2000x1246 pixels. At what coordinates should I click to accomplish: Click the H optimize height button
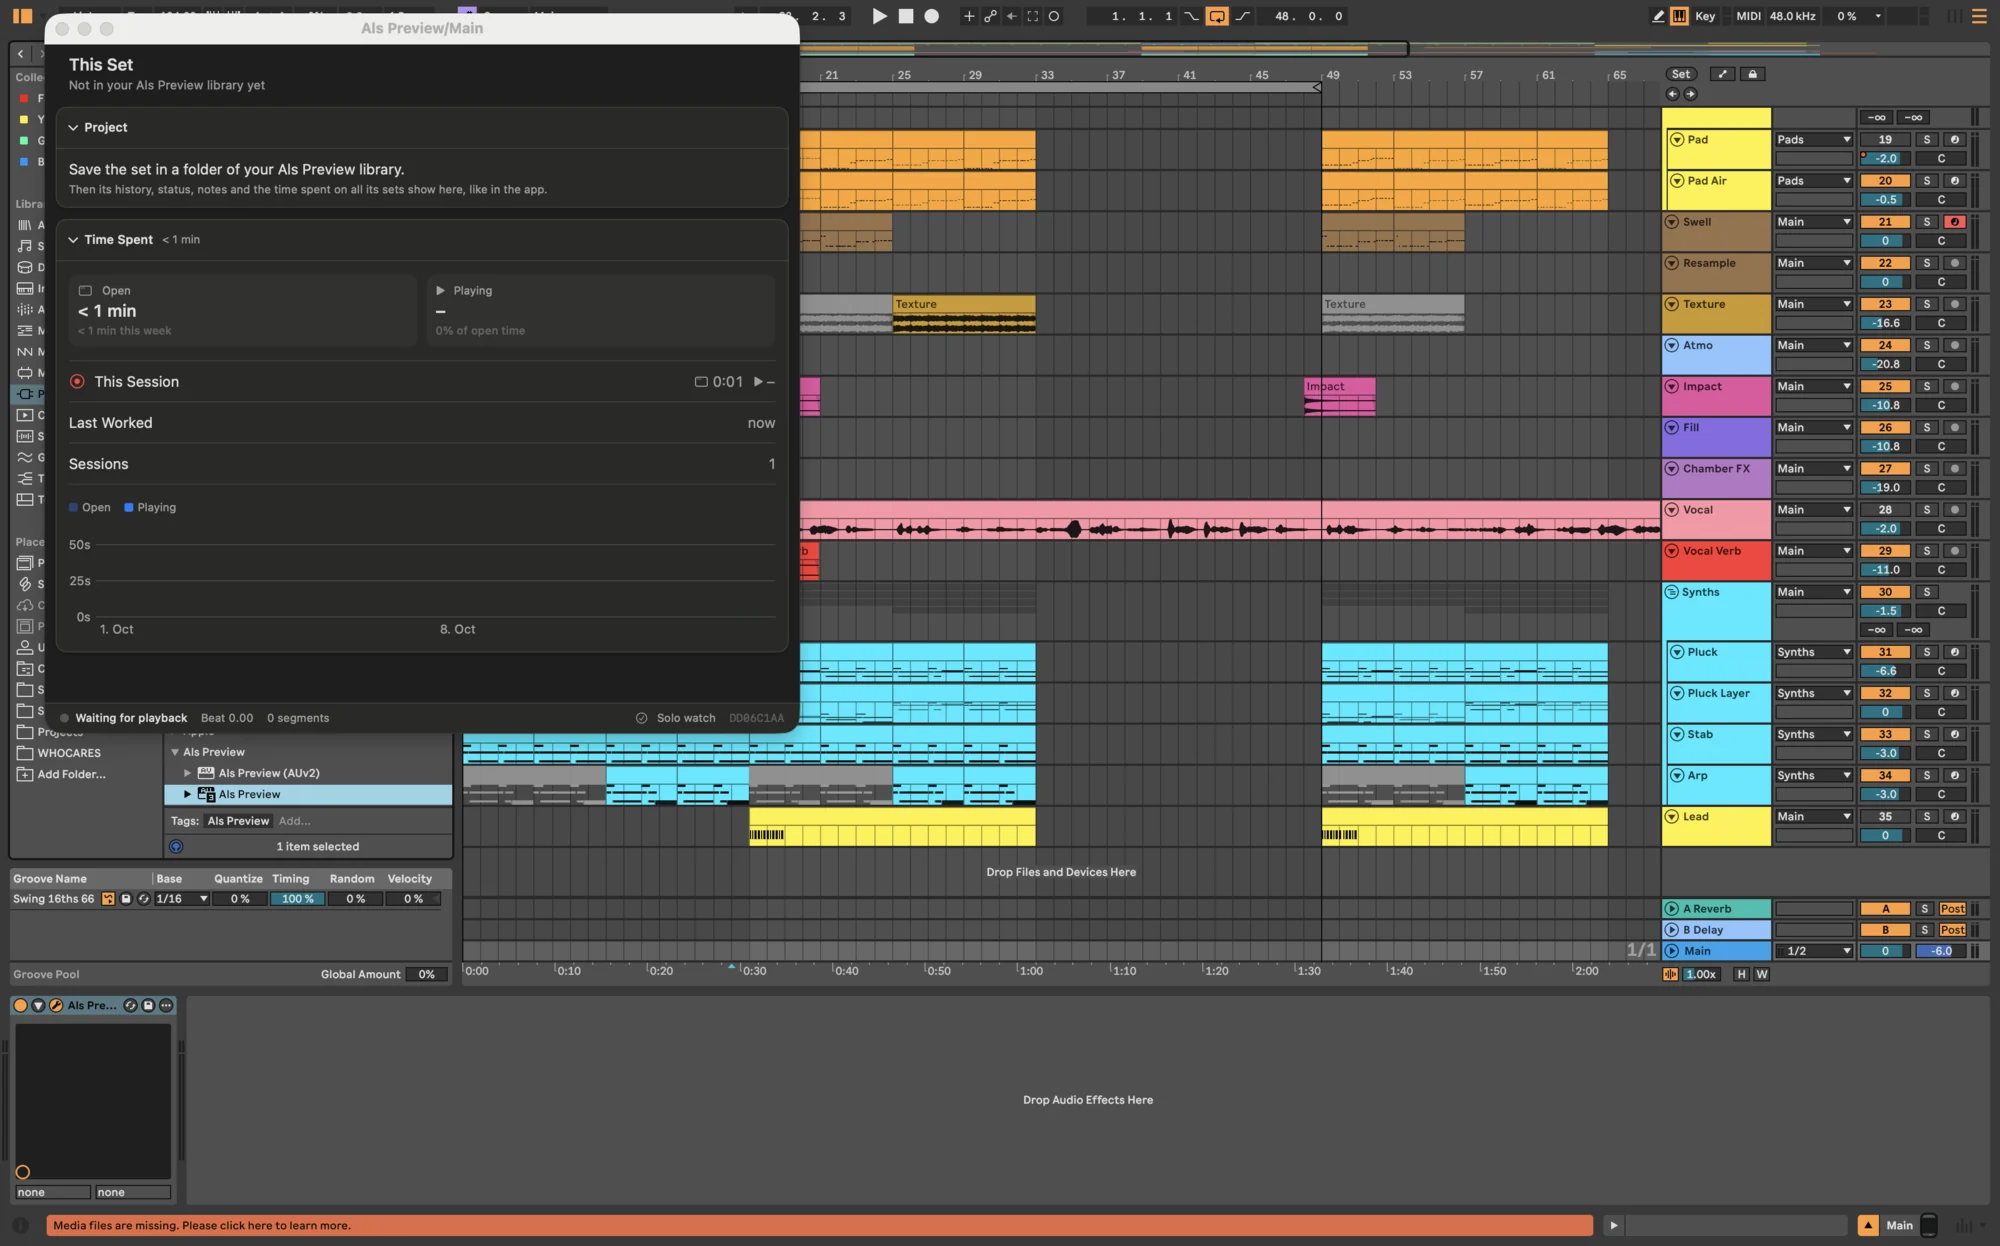(x=1741, y=974)
